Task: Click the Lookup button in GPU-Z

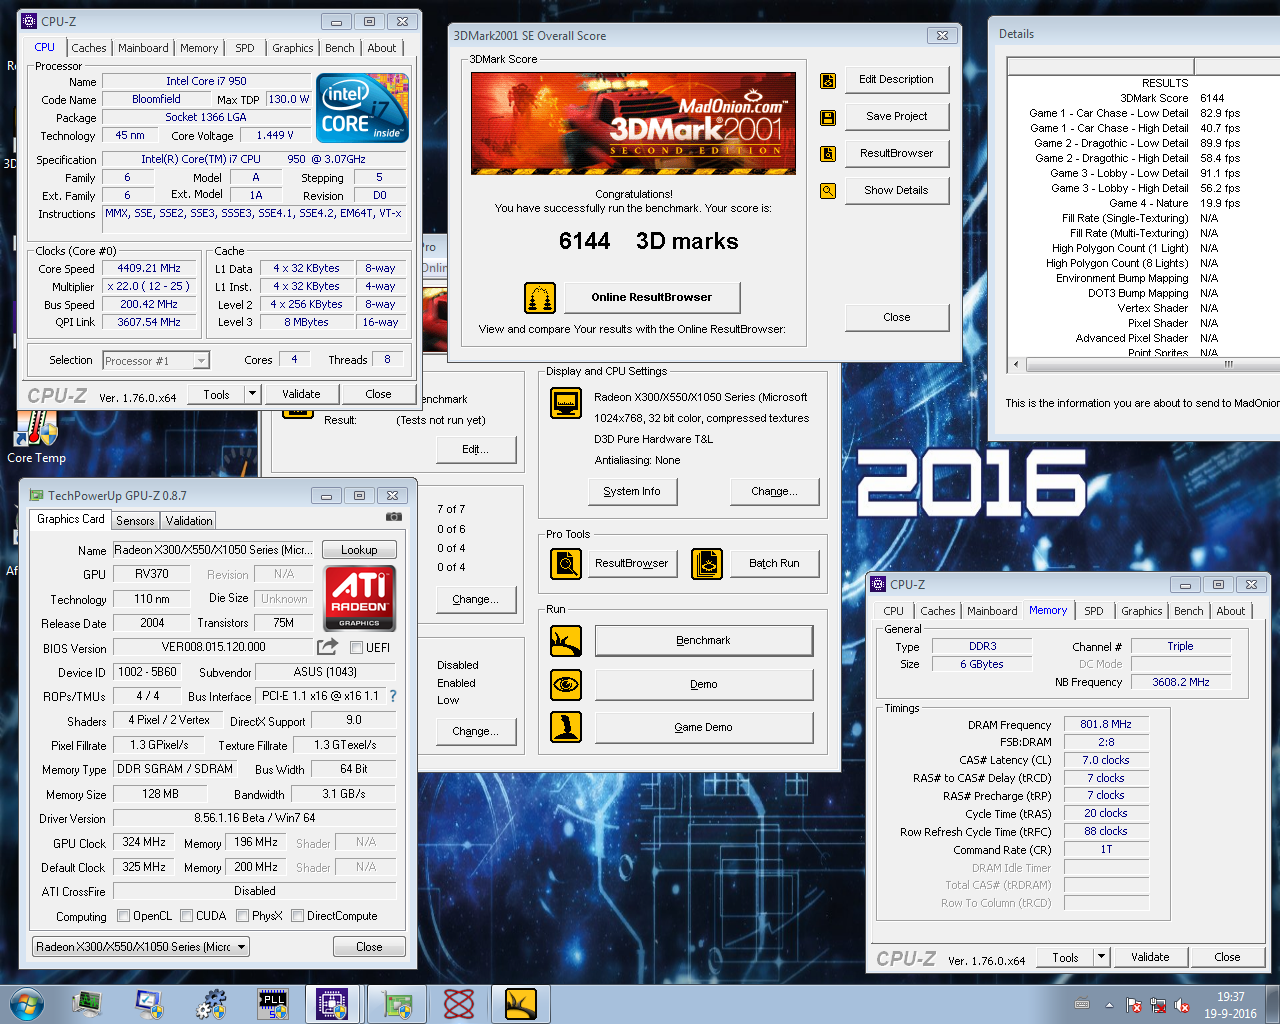Action: point(359,550)
